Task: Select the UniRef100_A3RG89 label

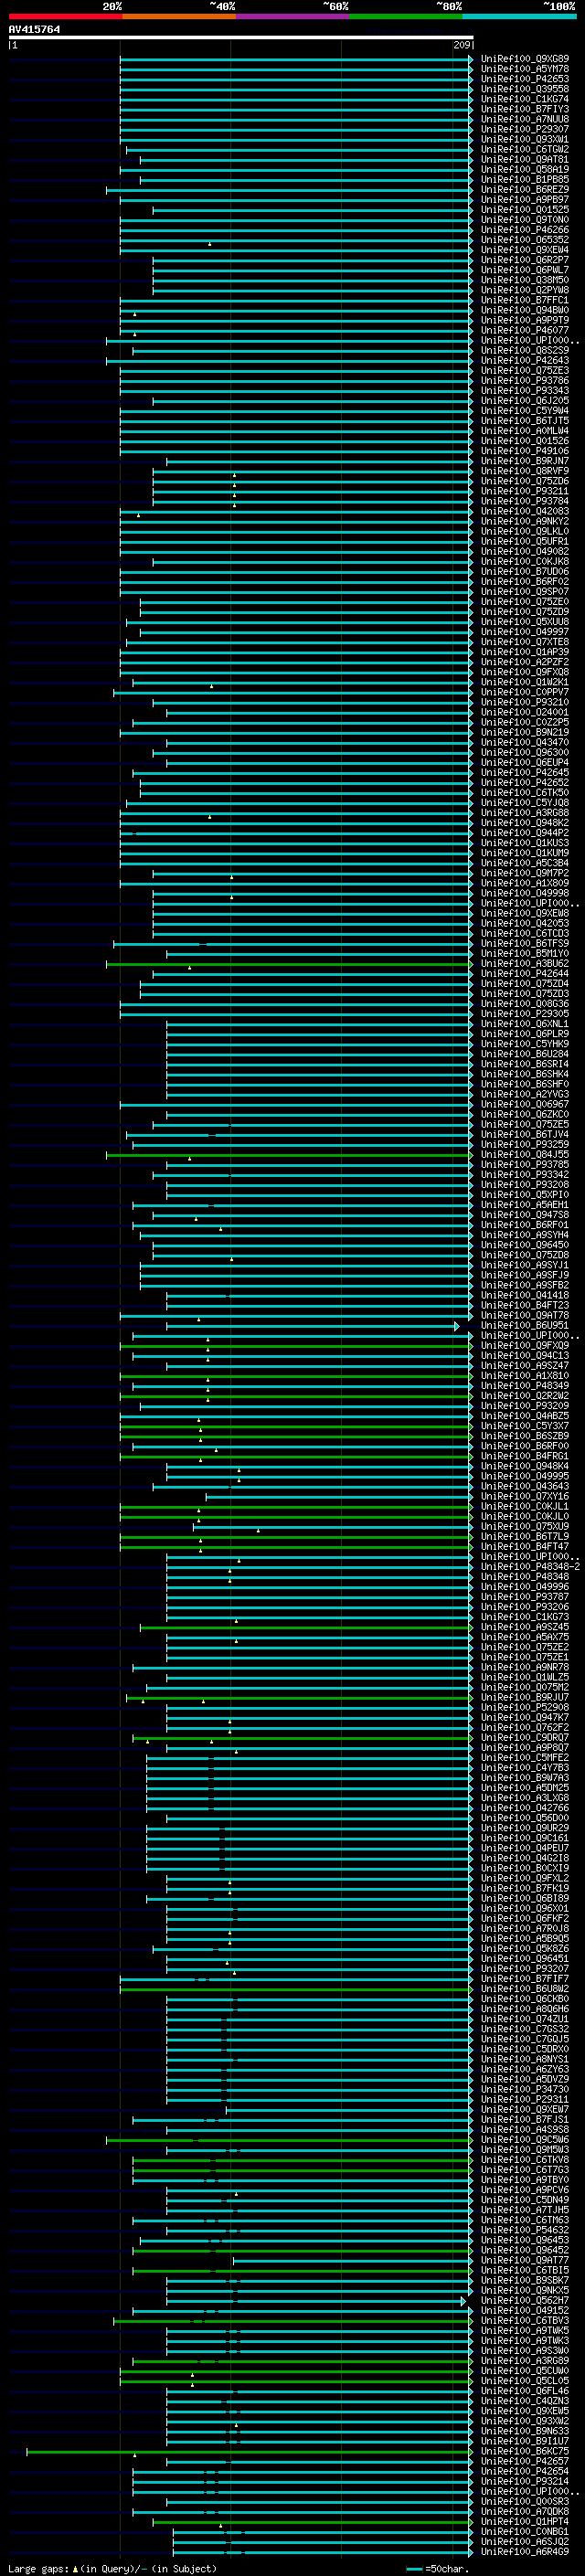Action: (525, 2360)
